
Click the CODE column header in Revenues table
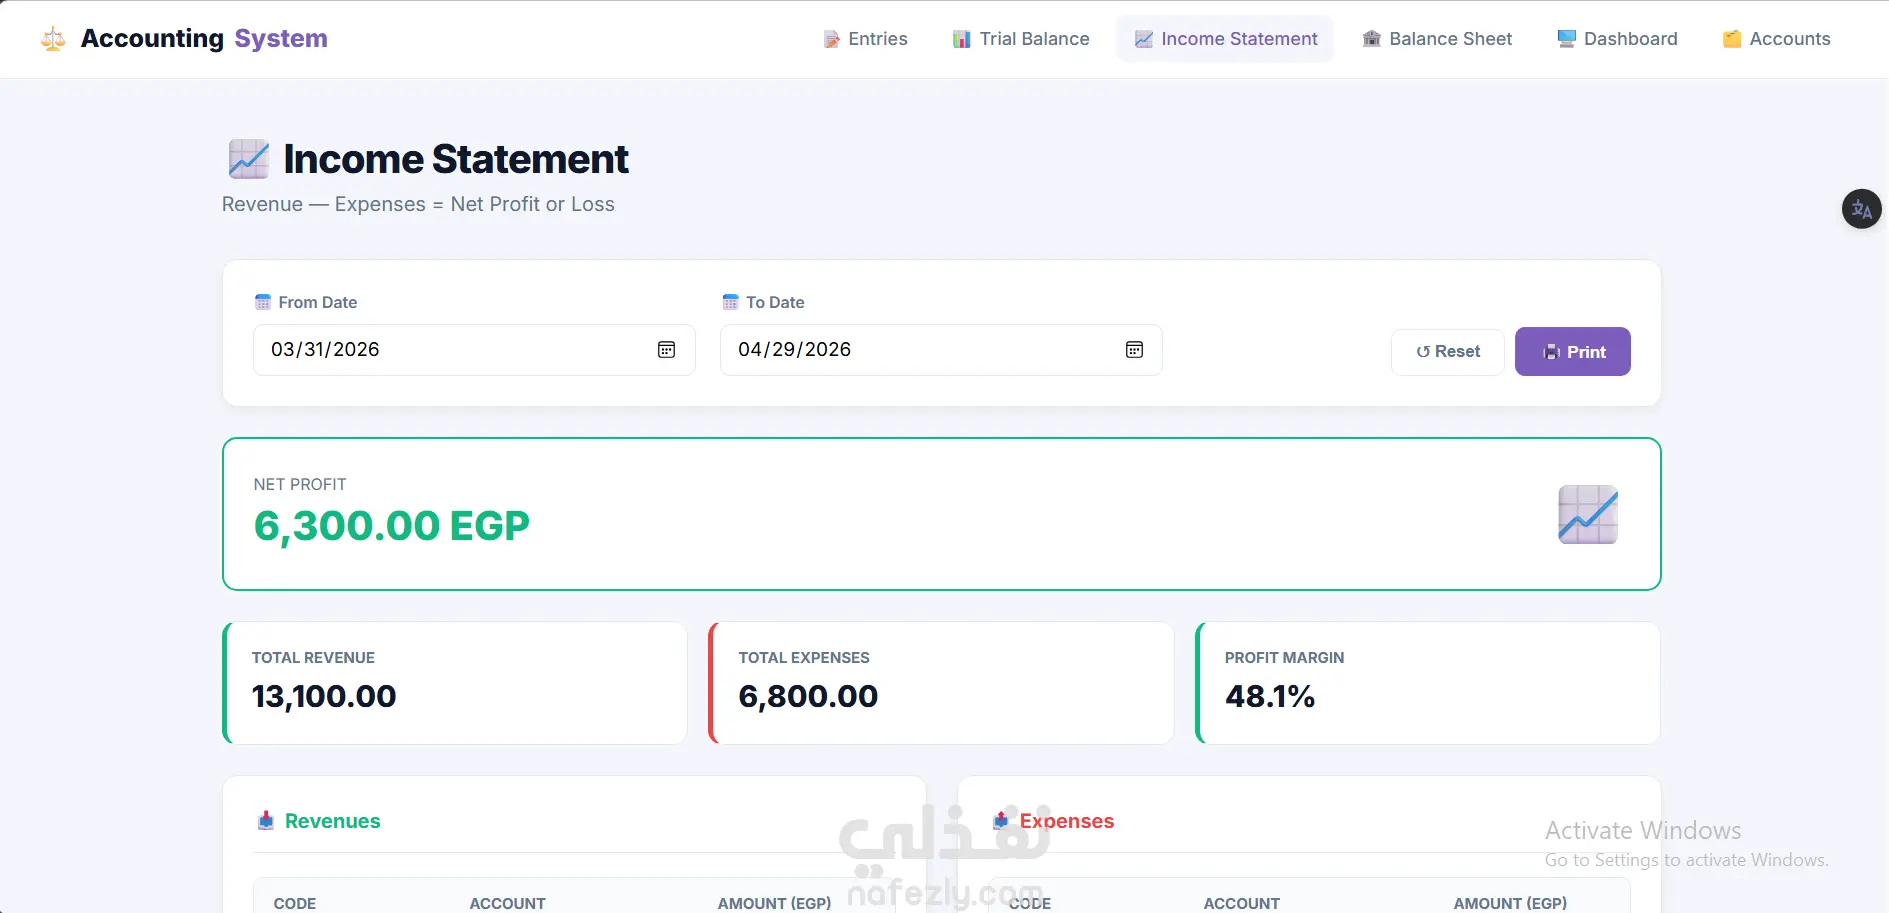coord(295,903)
